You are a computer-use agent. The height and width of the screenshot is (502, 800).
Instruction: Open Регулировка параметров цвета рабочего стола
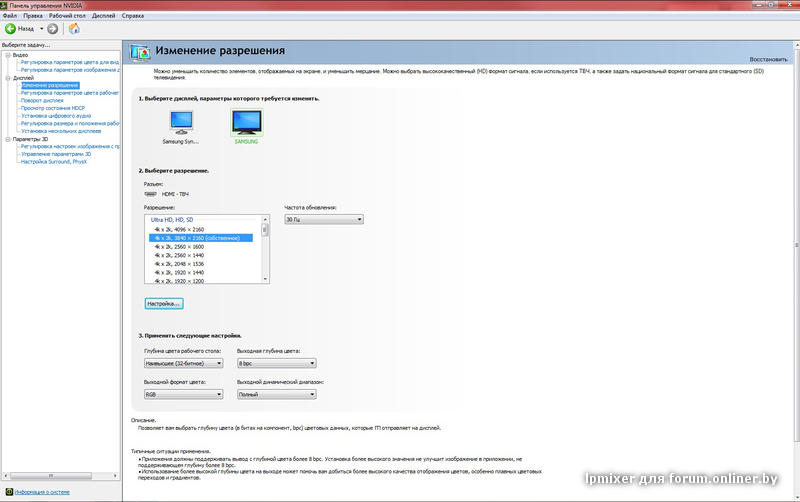pos(70,93)
